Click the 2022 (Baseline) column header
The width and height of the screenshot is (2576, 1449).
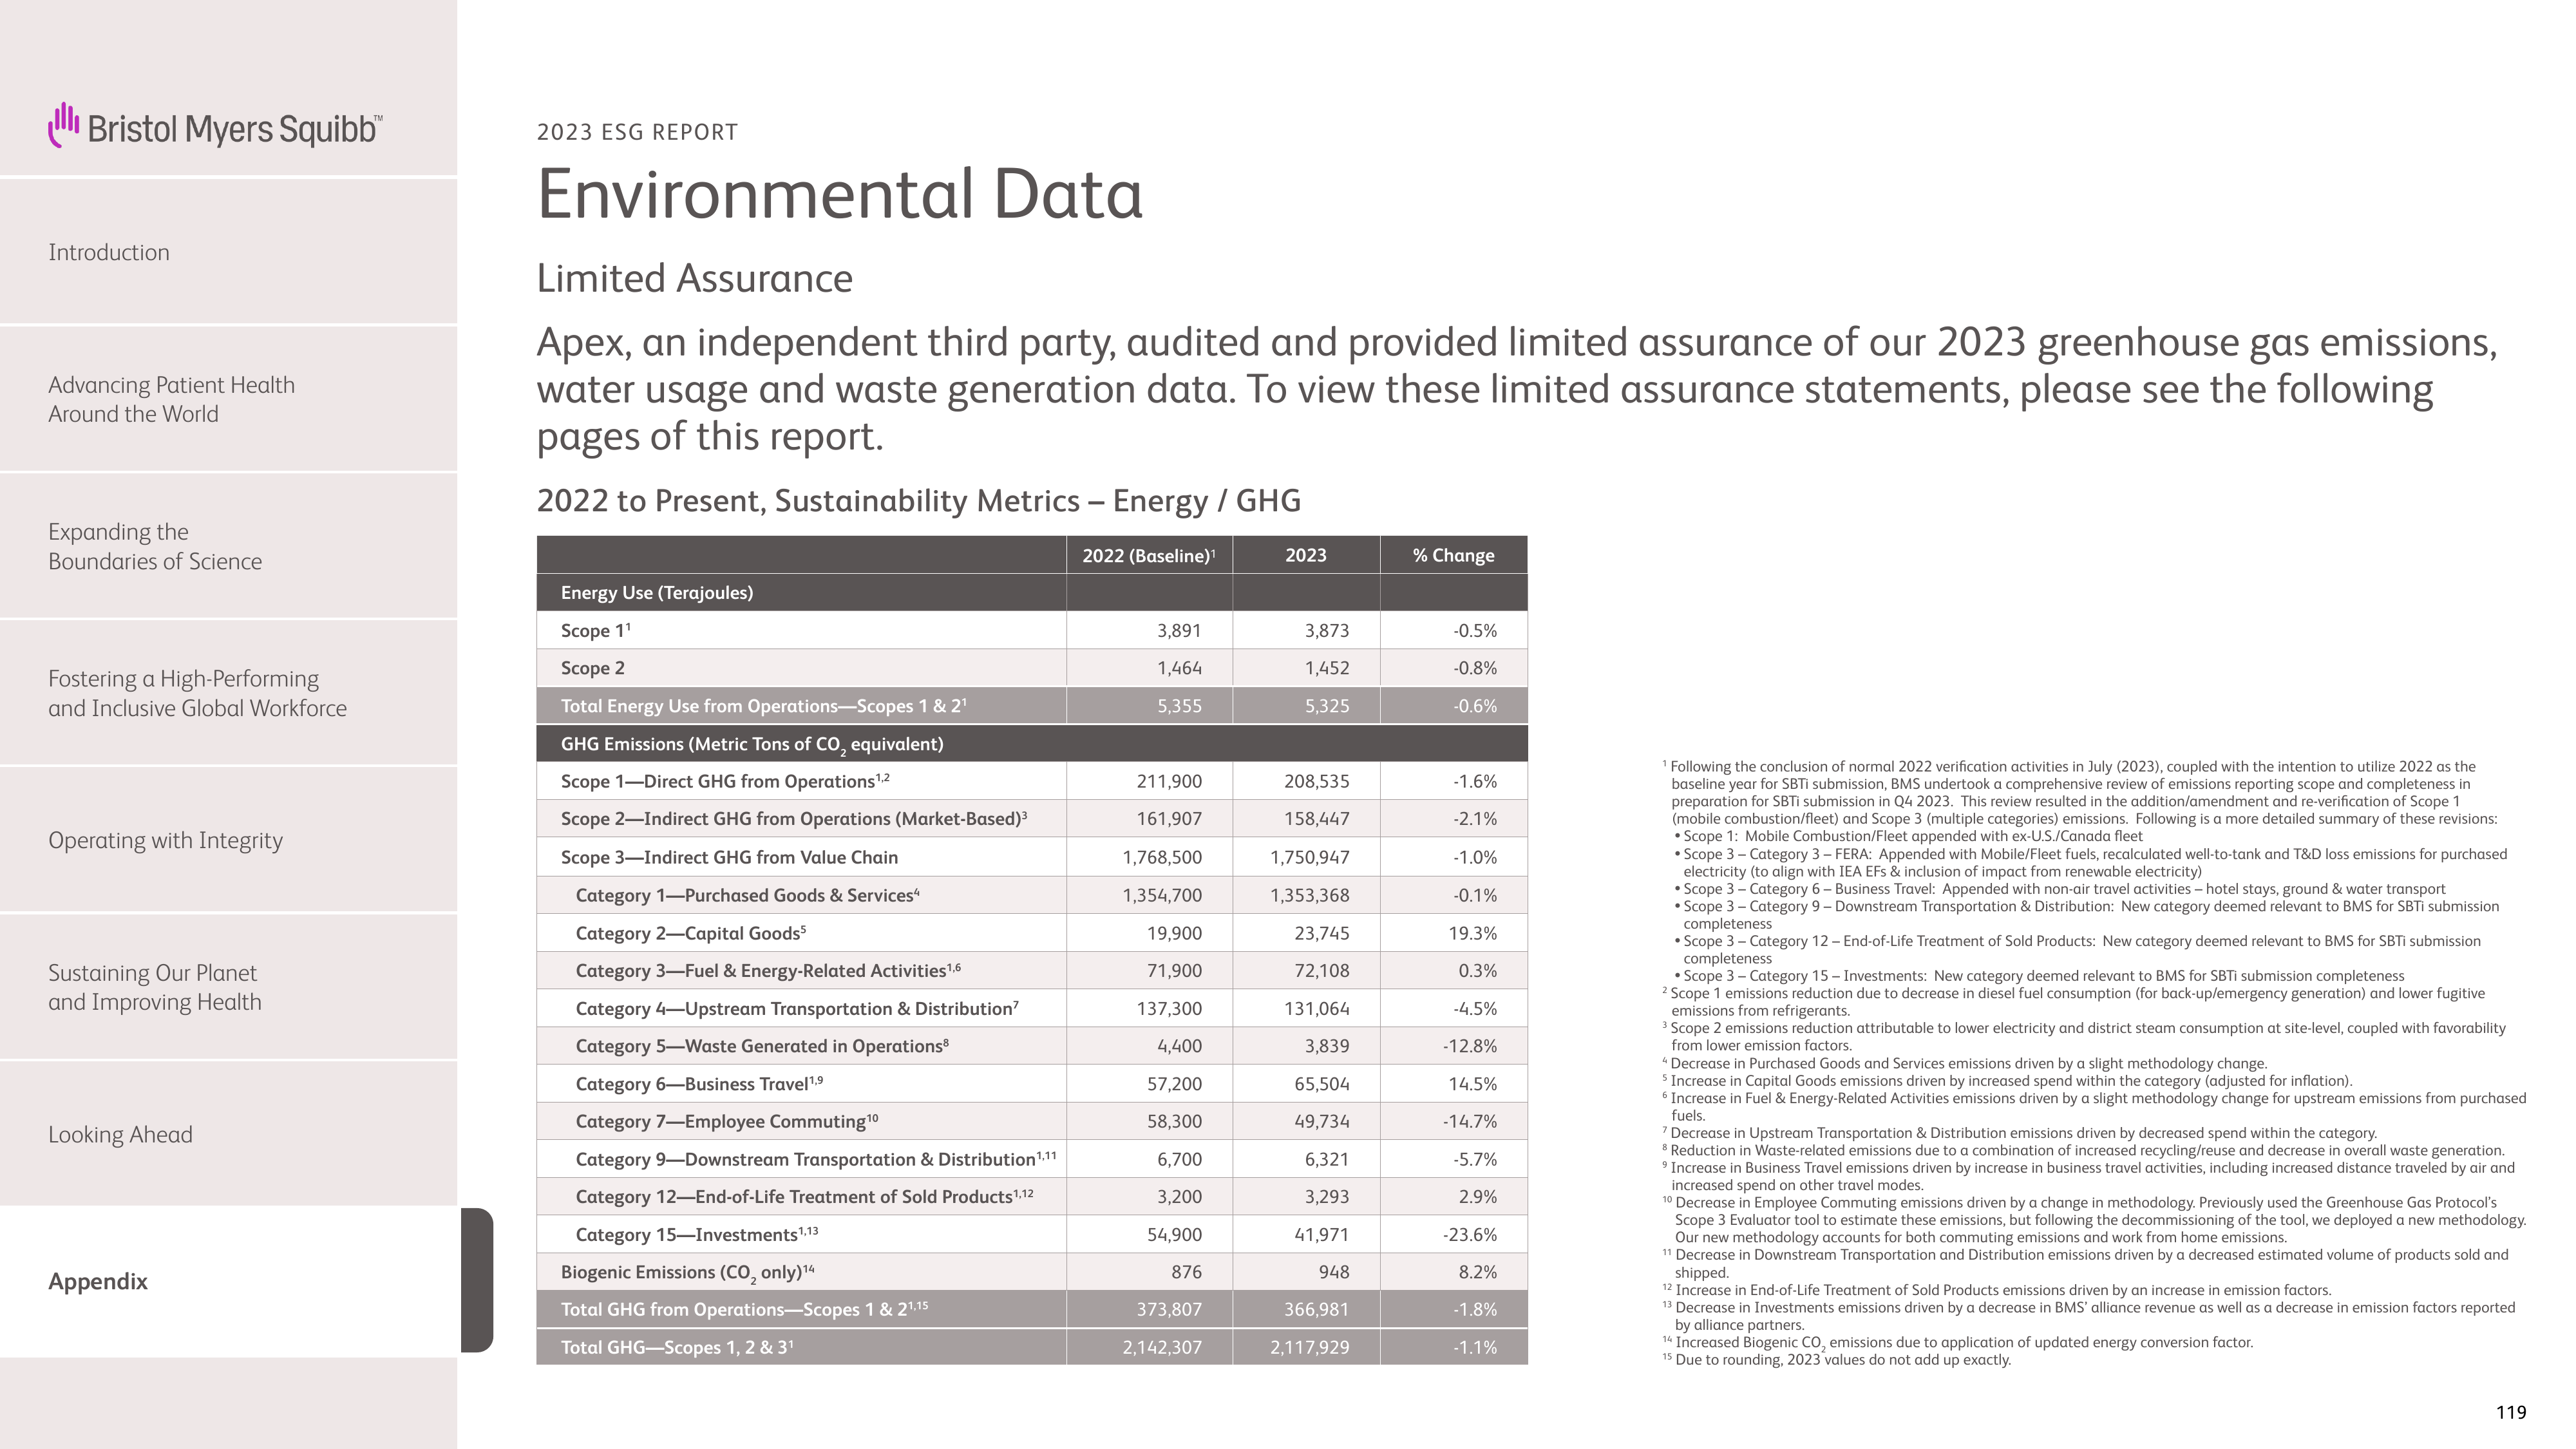click(1149, 555)
